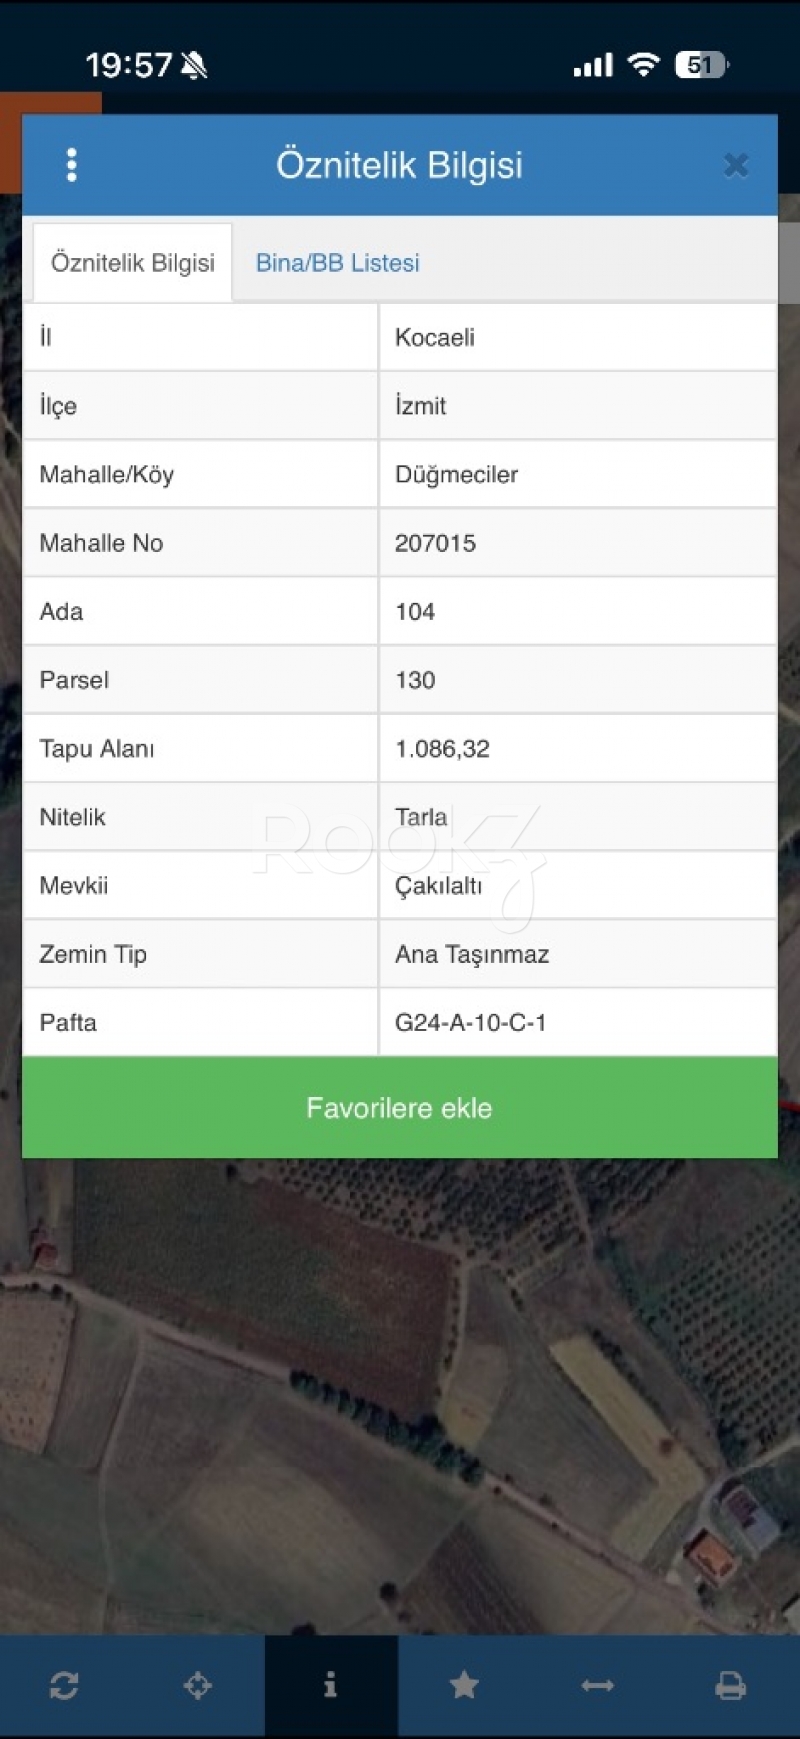This screenshot has width=800, height=1739.
Task: Tap the printer icon
Action: pos(731,1686)
